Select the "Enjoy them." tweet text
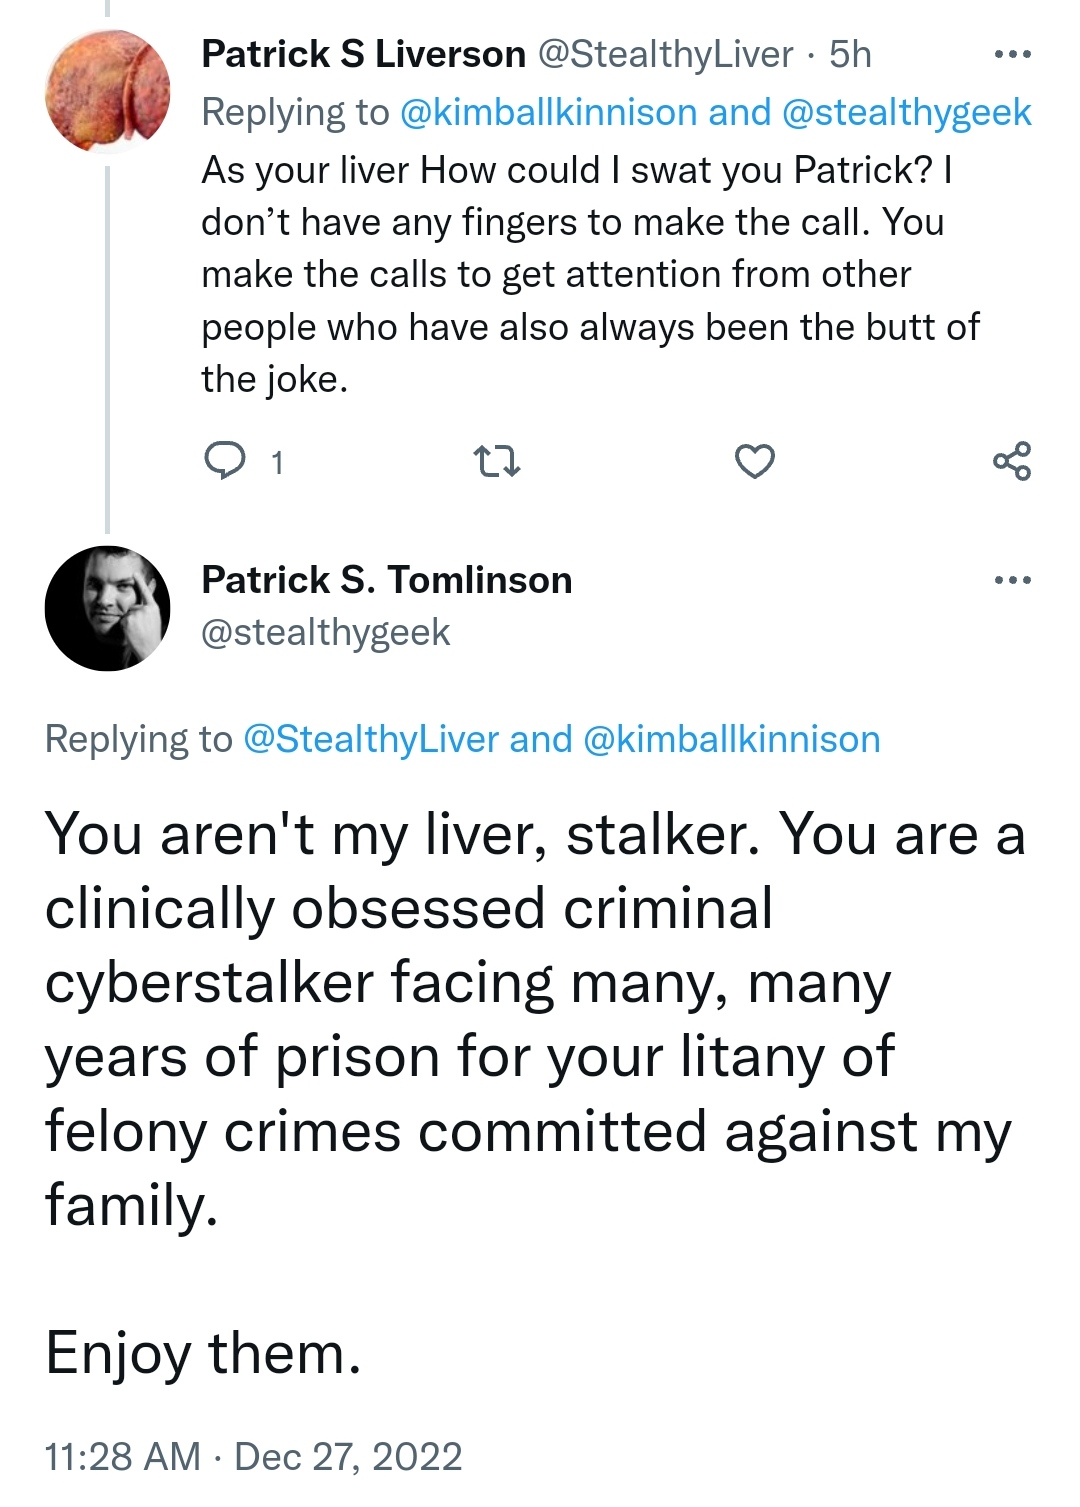 click(x=203, y=1354)
